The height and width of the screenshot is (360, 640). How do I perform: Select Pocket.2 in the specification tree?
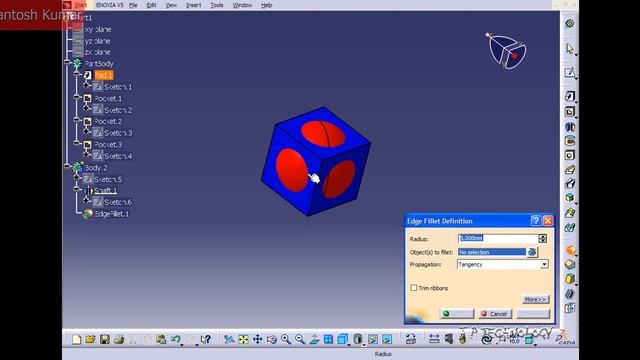click(108, 121)
